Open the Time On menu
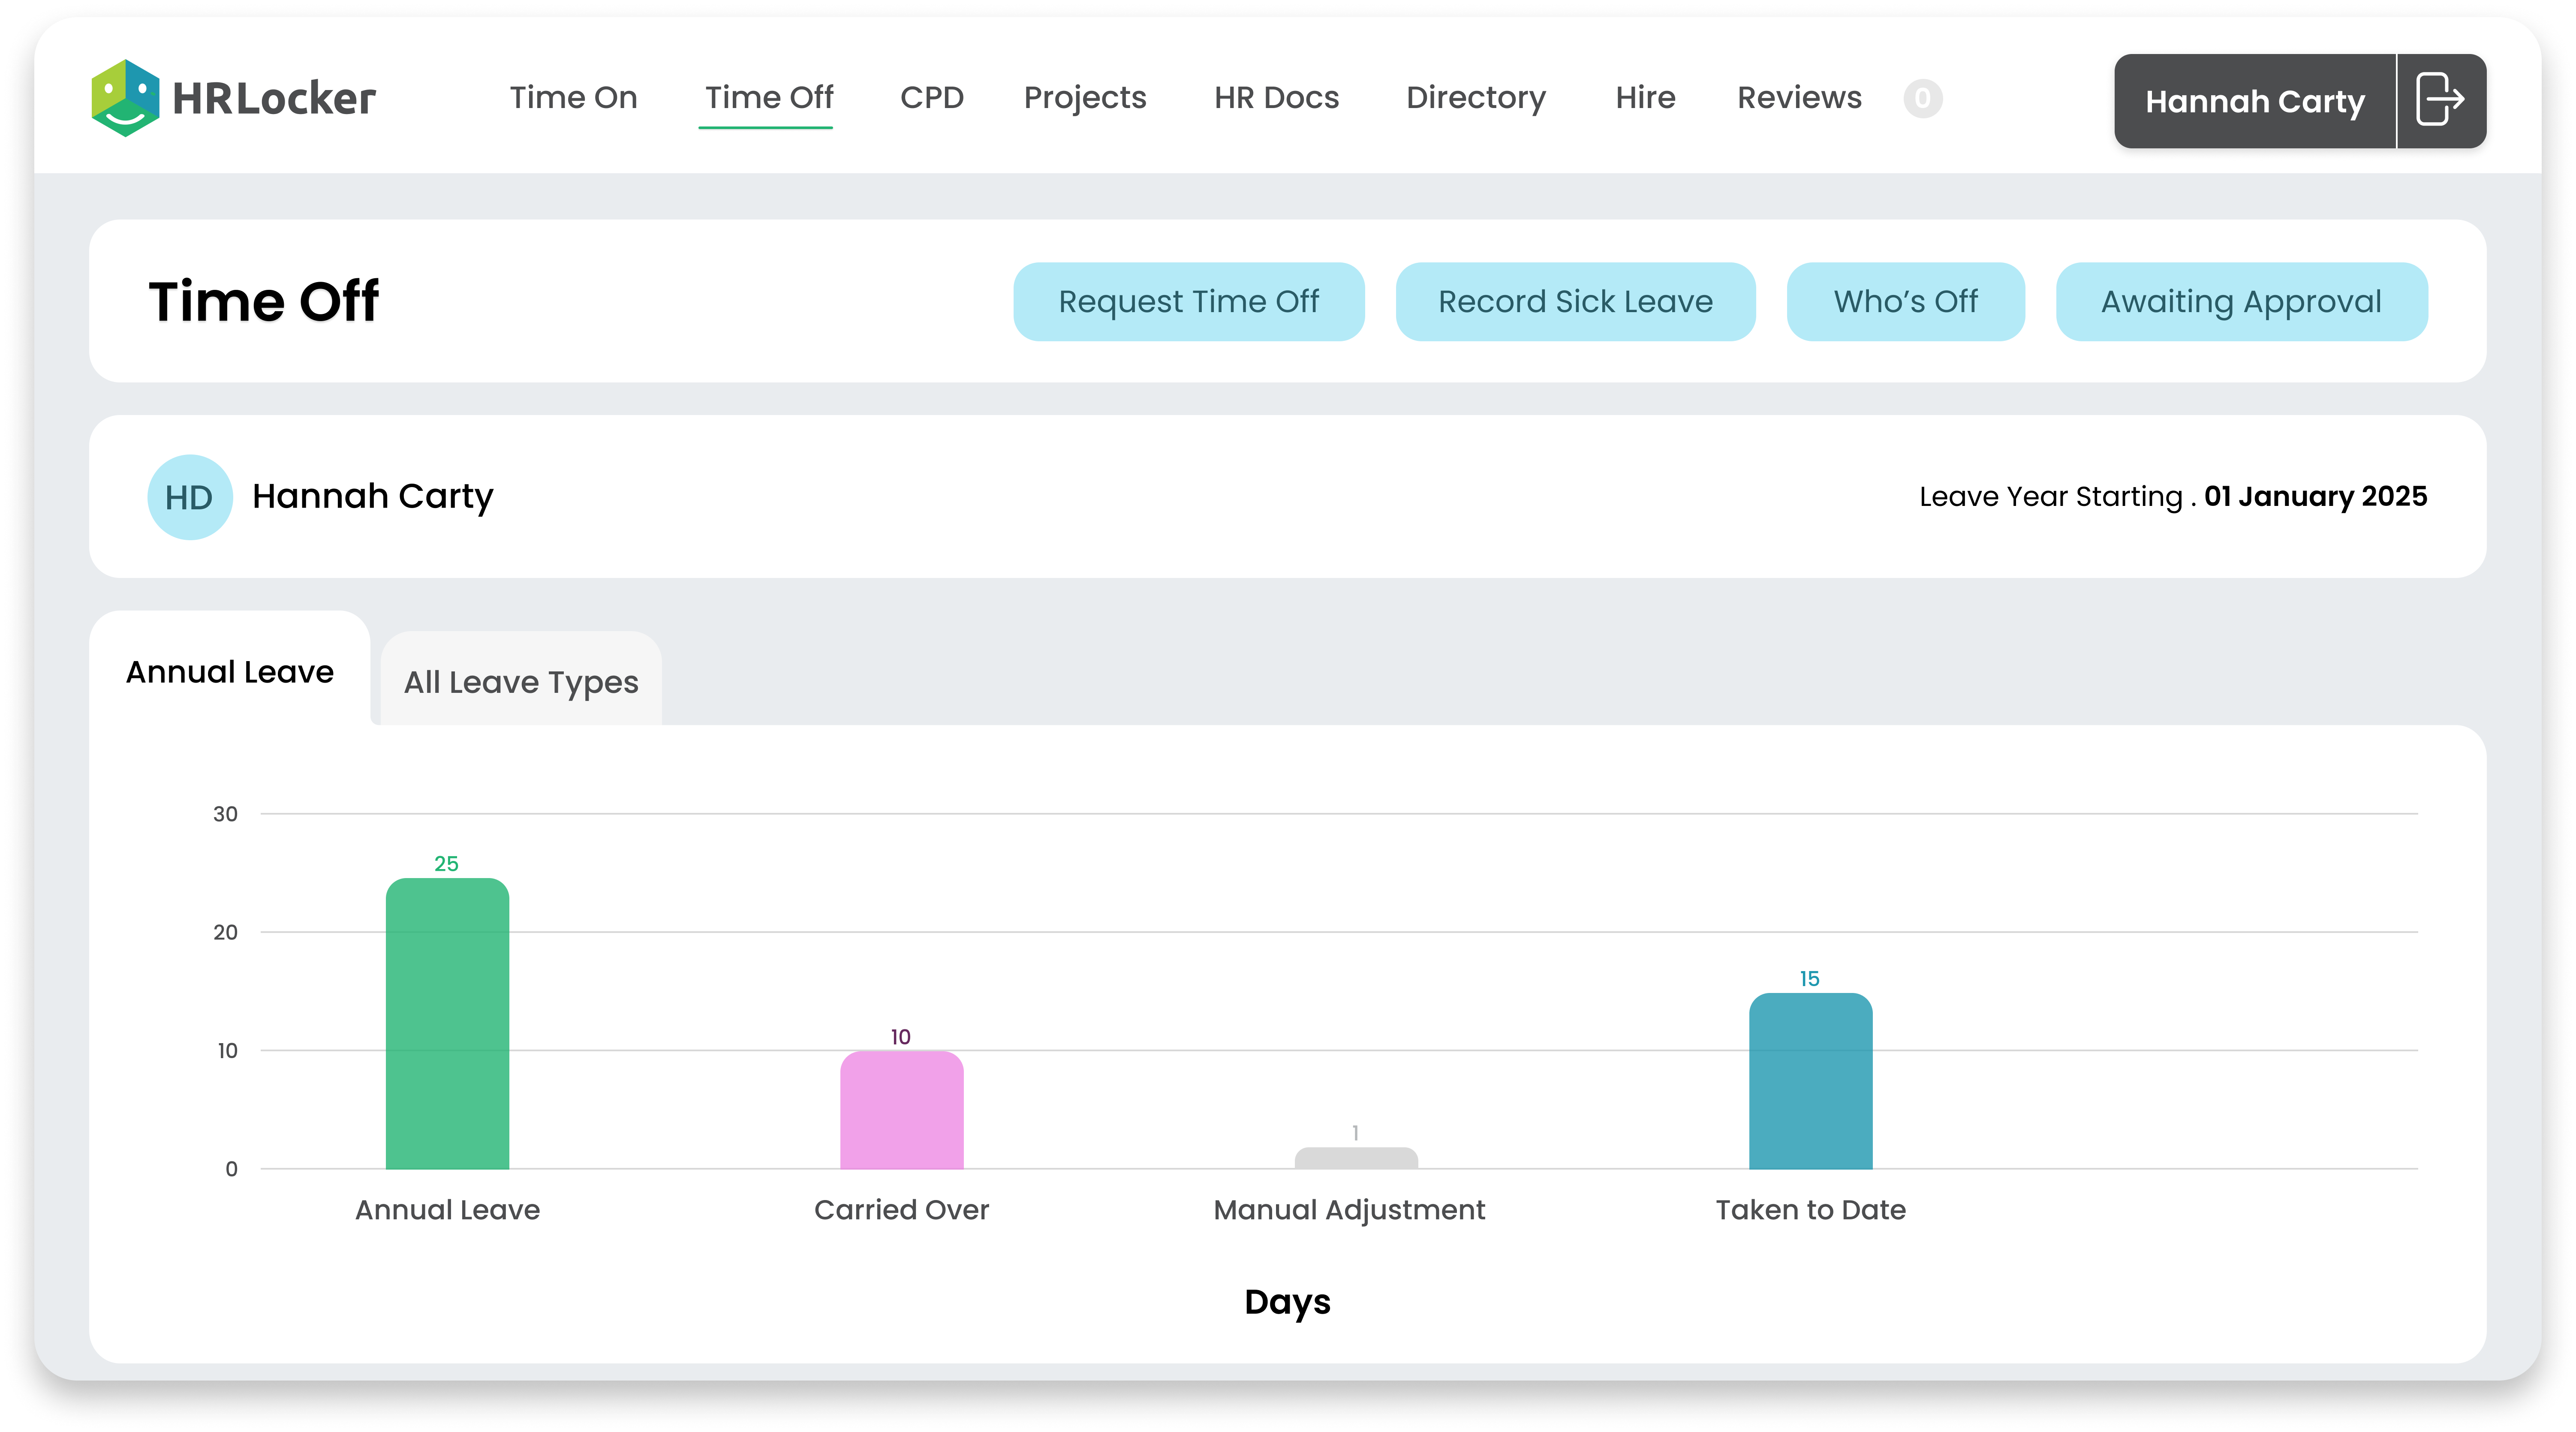 click(573, 98)
